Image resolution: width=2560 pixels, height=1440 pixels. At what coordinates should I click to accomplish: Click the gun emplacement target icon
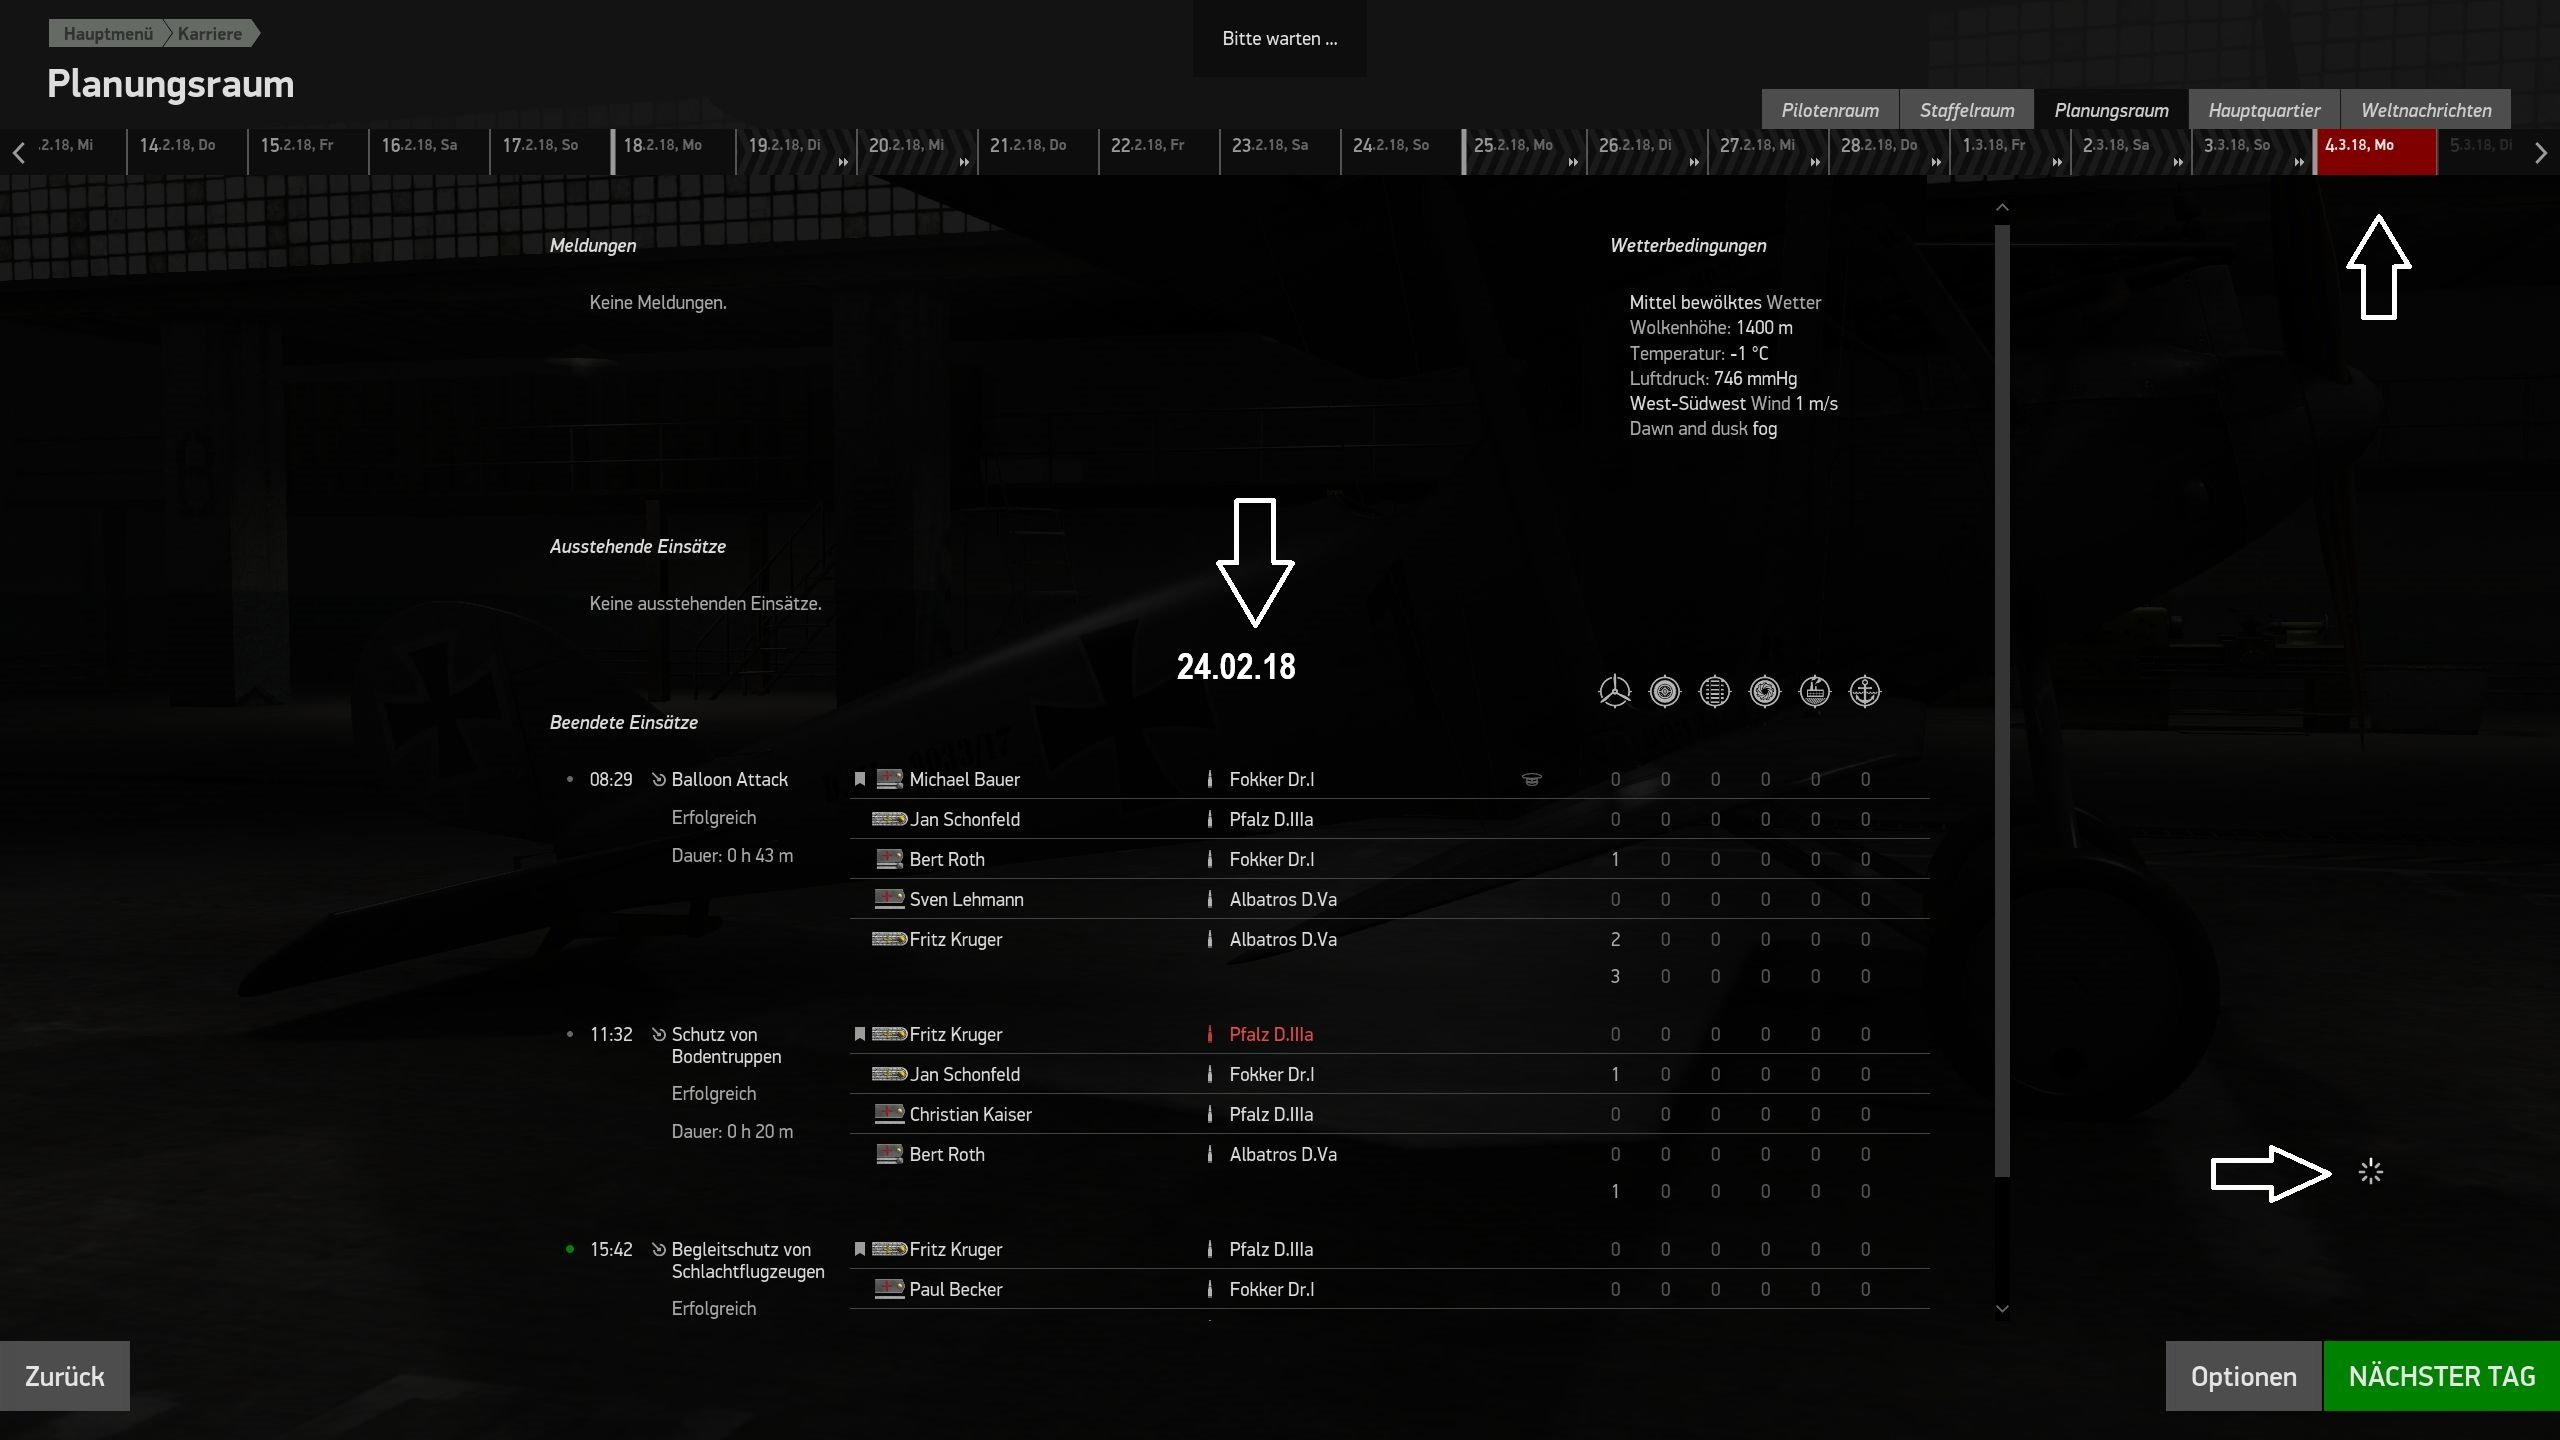pos(1765,691)
